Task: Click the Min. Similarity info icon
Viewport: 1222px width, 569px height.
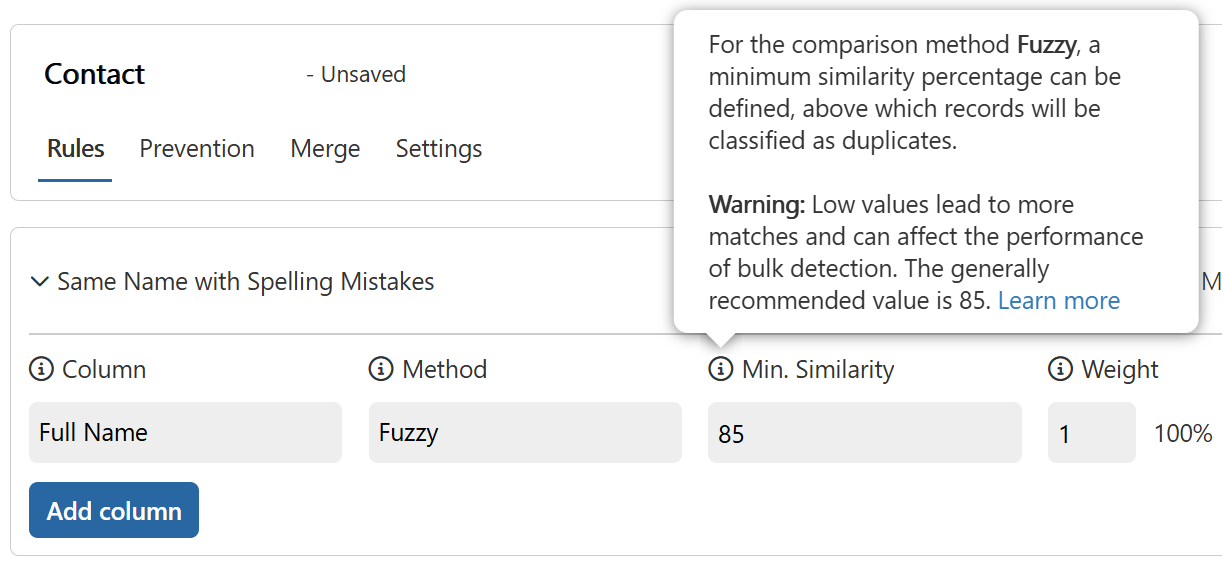Action: tap(720, 369)
